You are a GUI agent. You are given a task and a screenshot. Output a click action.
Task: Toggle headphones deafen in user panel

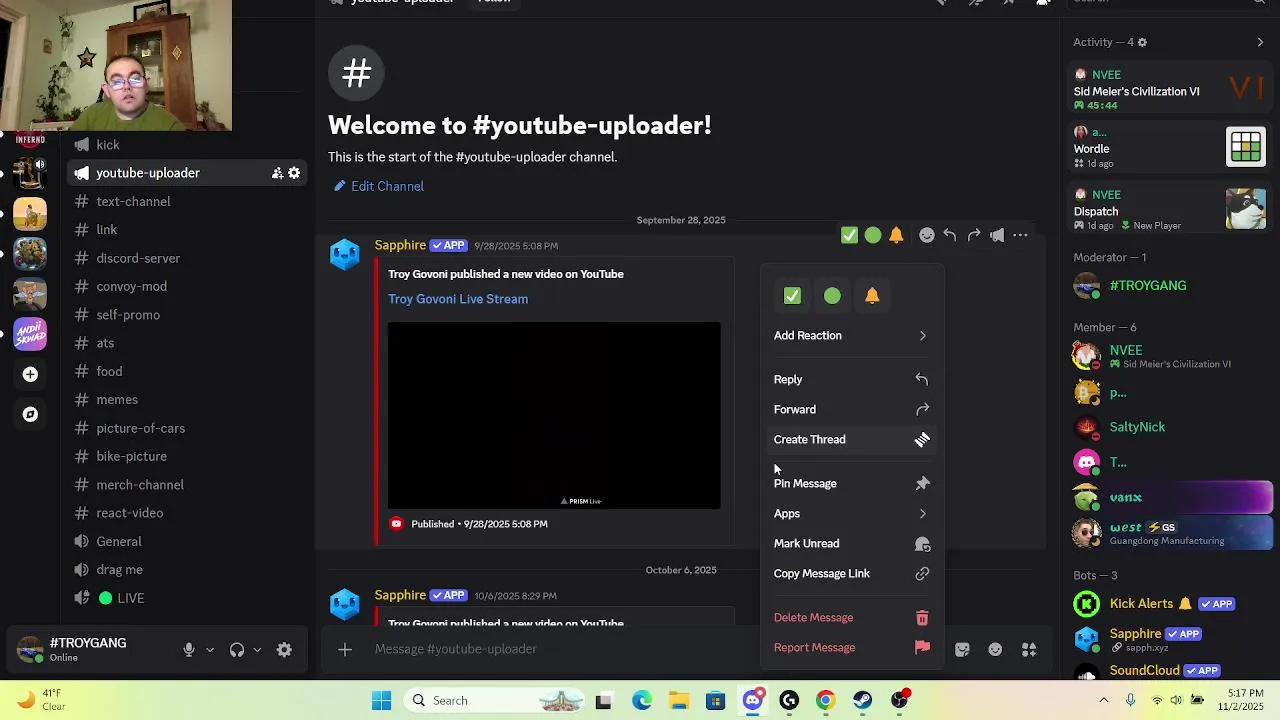(237, 650)
